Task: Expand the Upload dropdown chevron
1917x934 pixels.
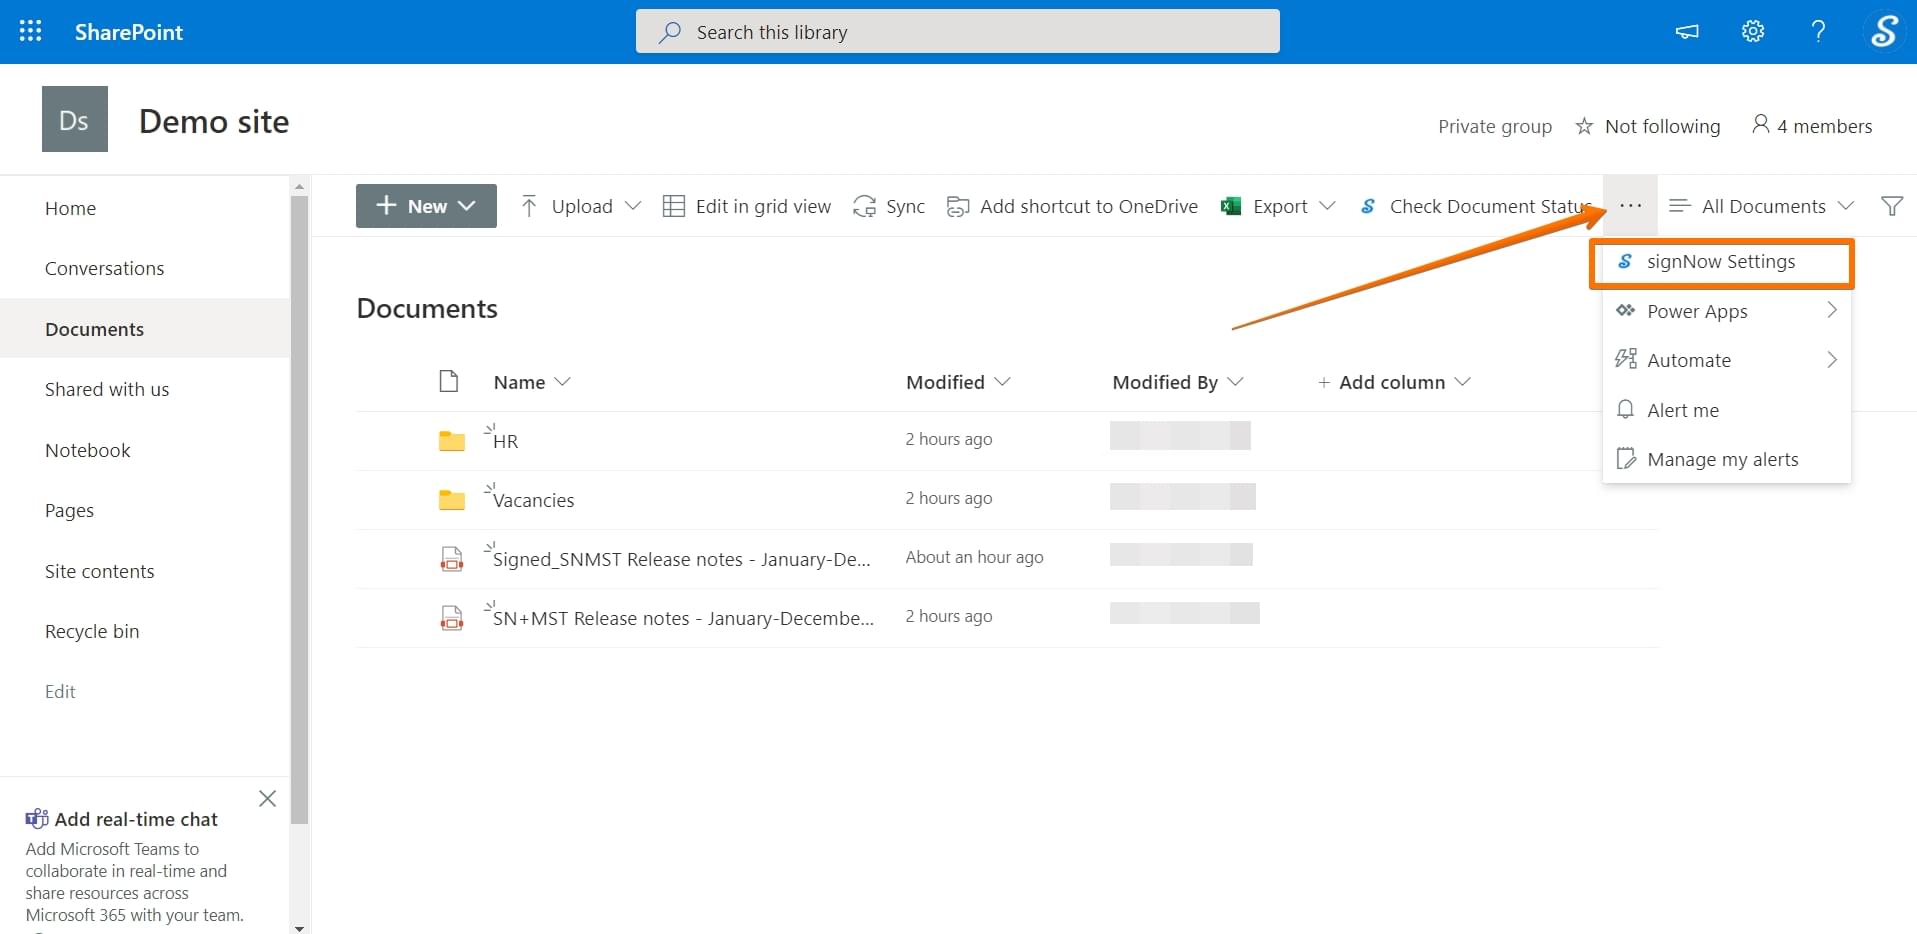Action: click(633, 206)
